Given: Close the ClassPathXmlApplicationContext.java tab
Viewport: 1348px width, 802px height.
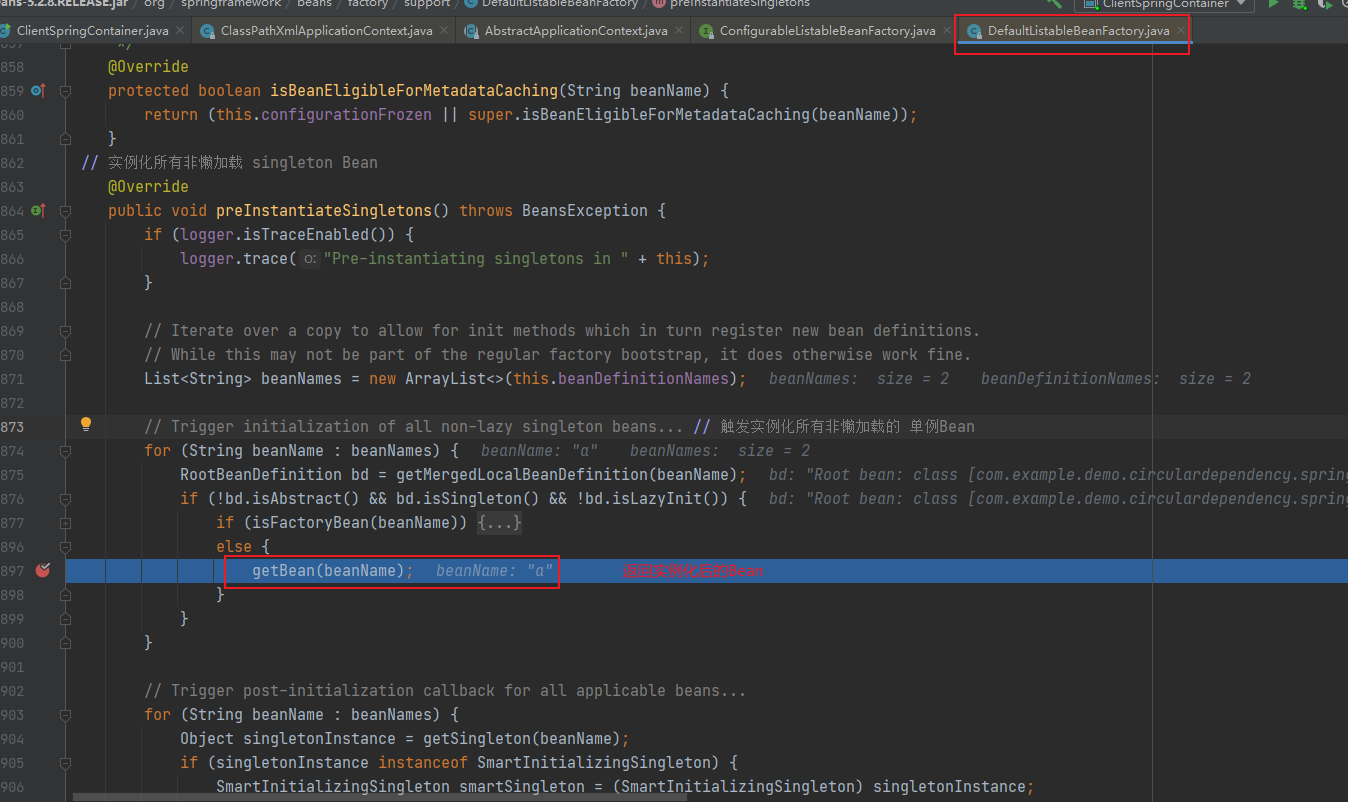Looking at the screenshot, I should coord(444,31).
